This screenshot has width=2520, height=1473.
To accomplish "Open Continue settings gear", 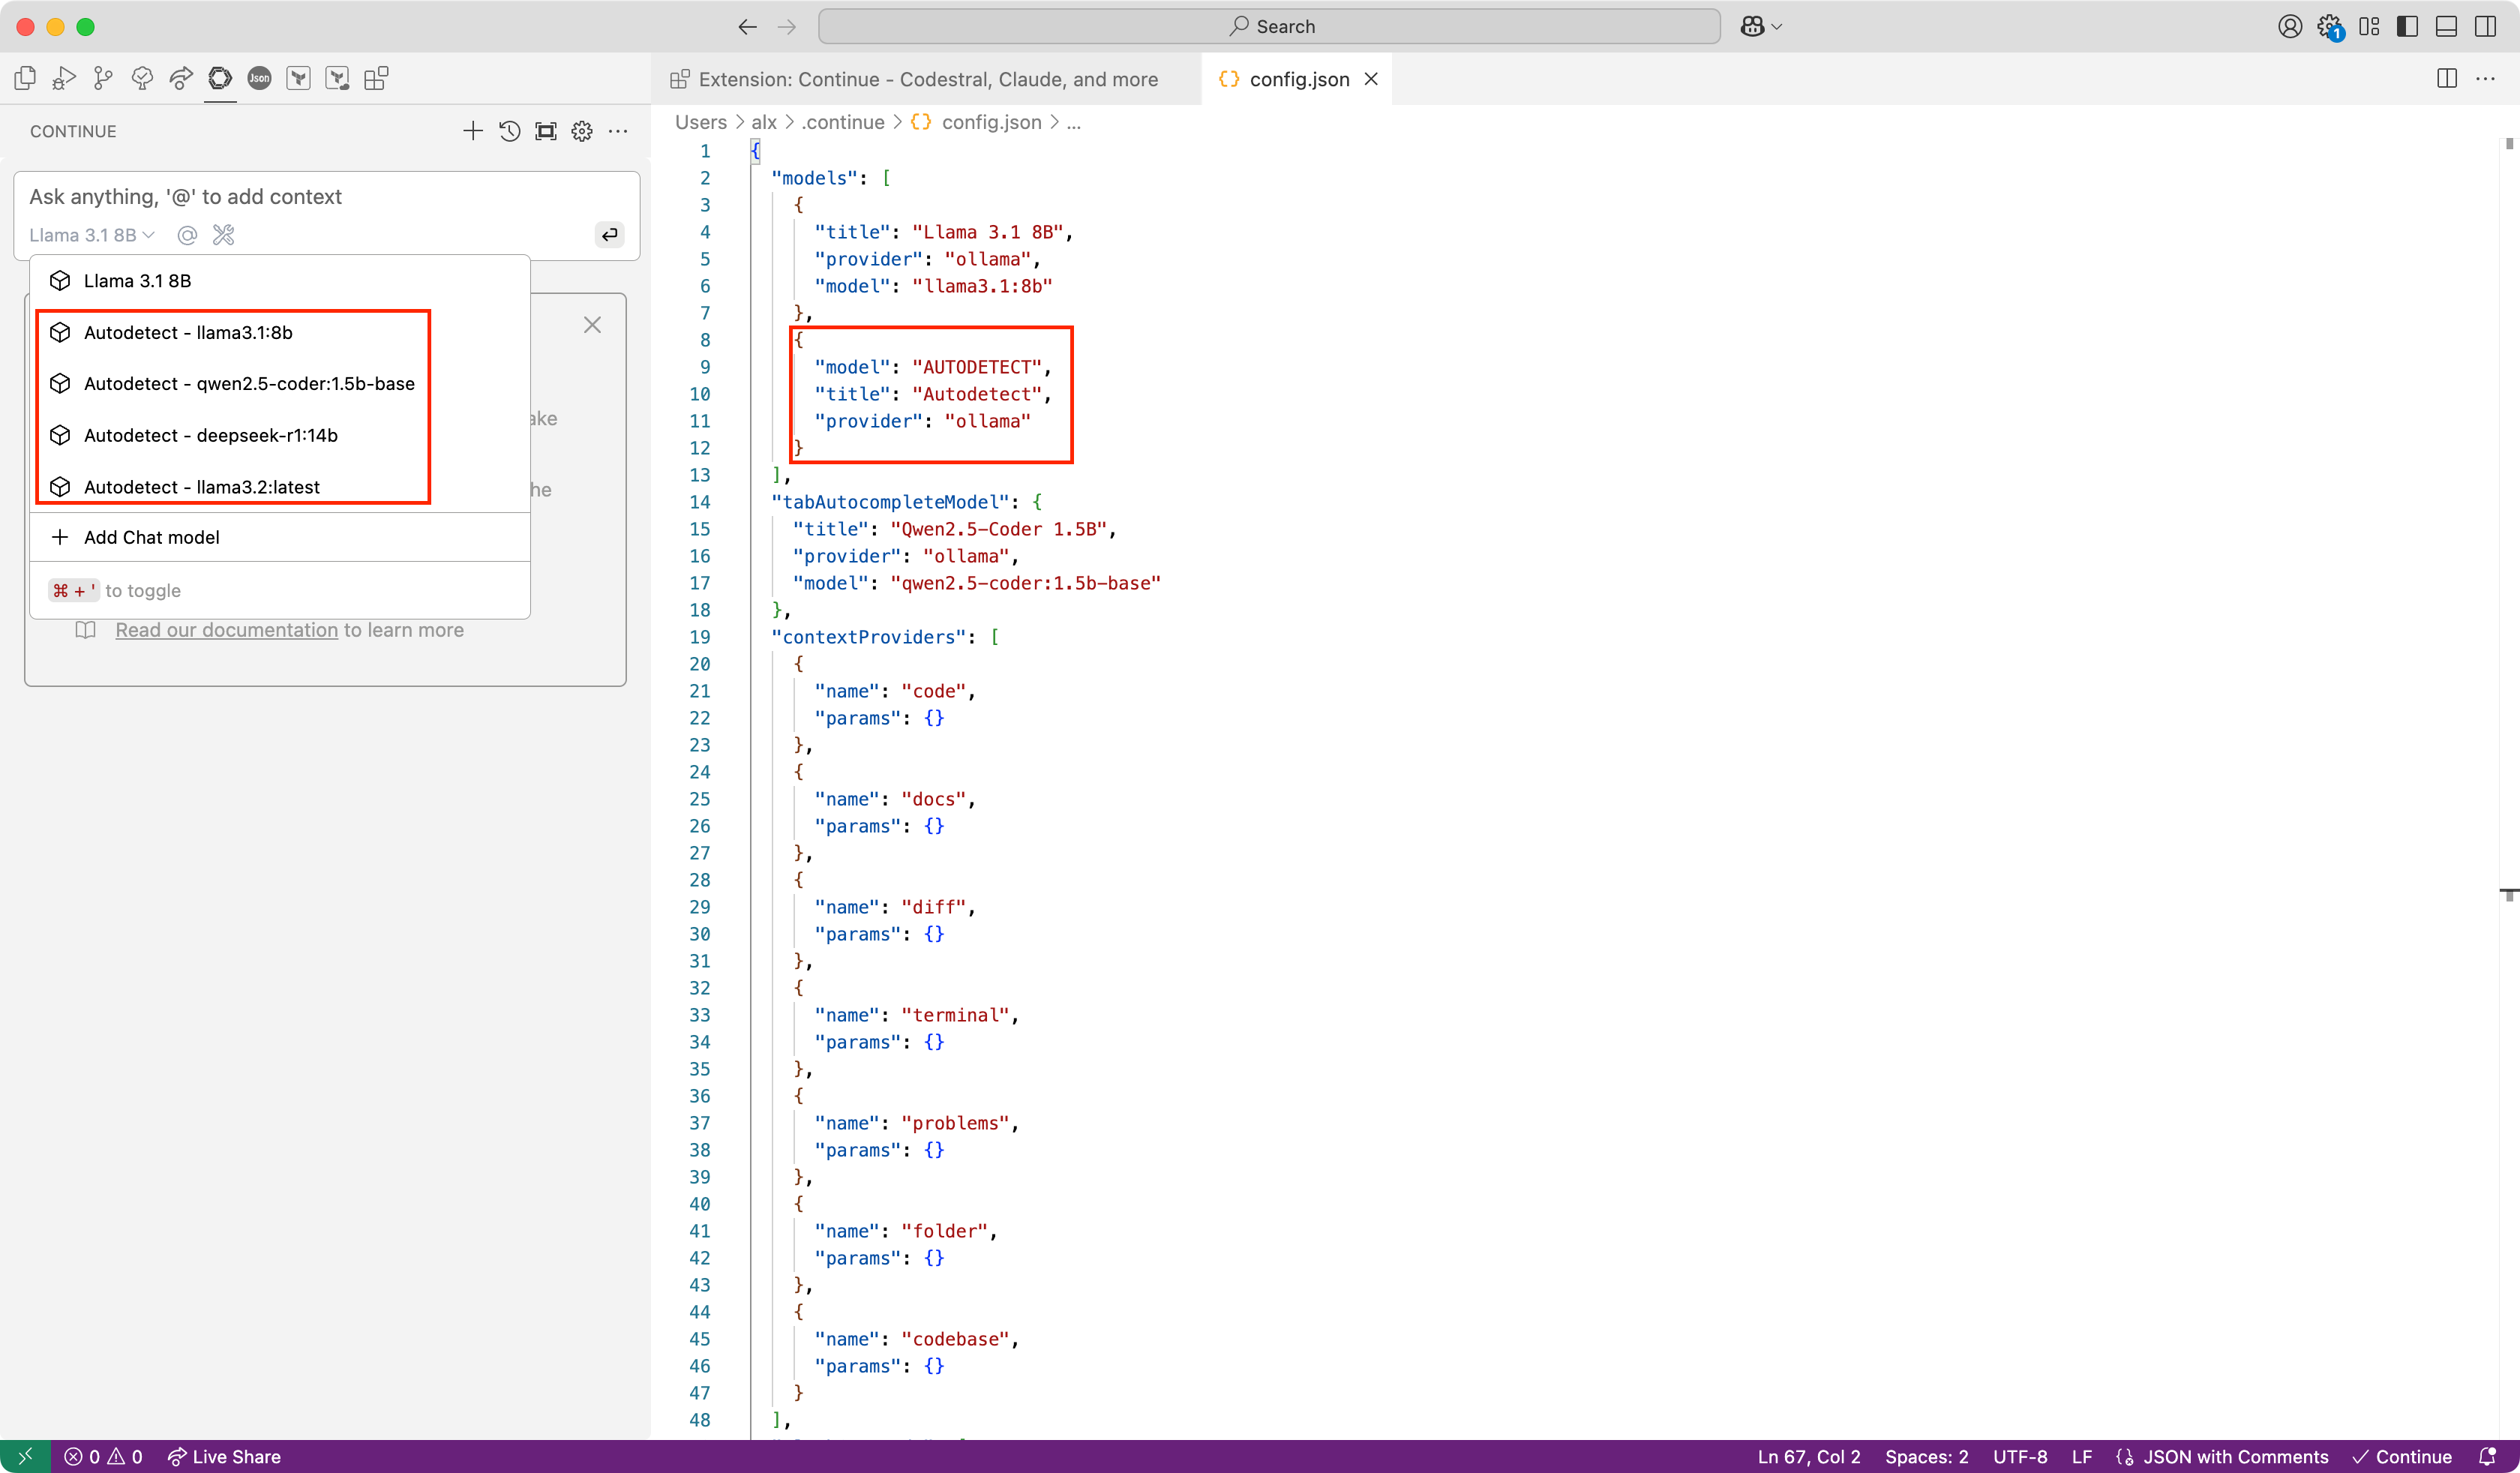I will pyautogui.click(x=582, y=131).
